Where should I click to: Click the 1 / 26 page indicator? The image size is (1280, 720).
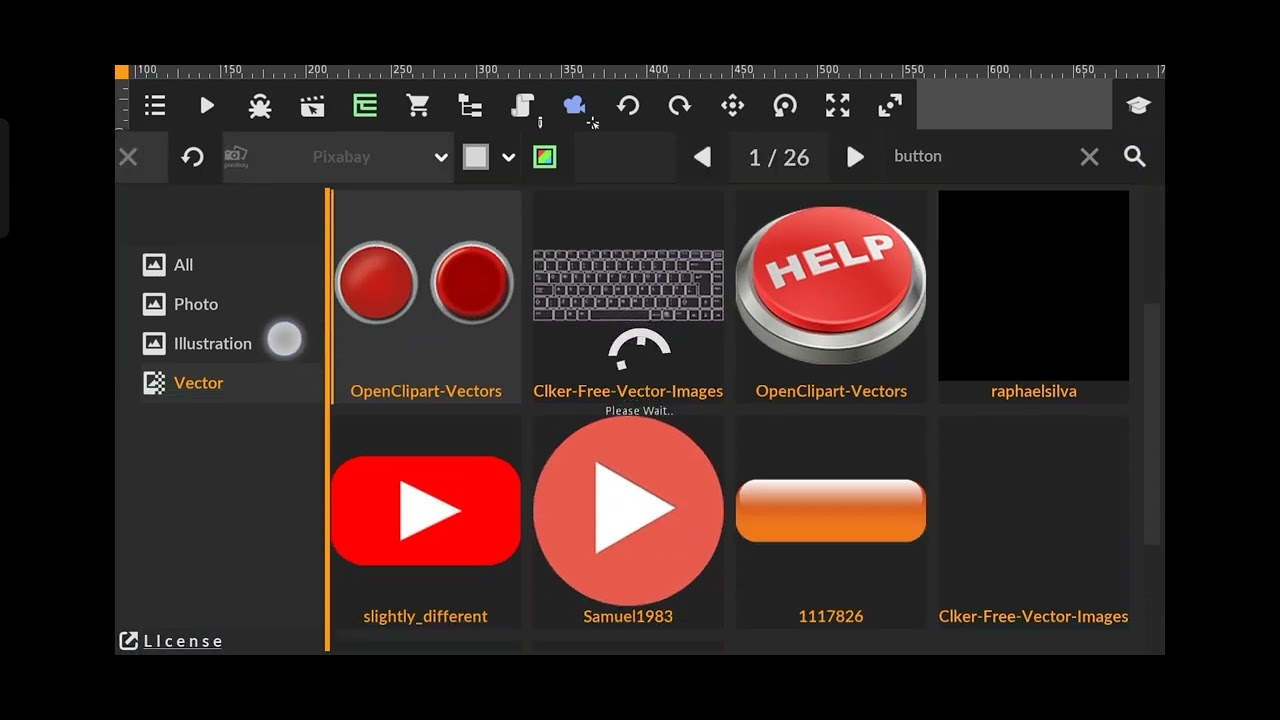(779, 157)
